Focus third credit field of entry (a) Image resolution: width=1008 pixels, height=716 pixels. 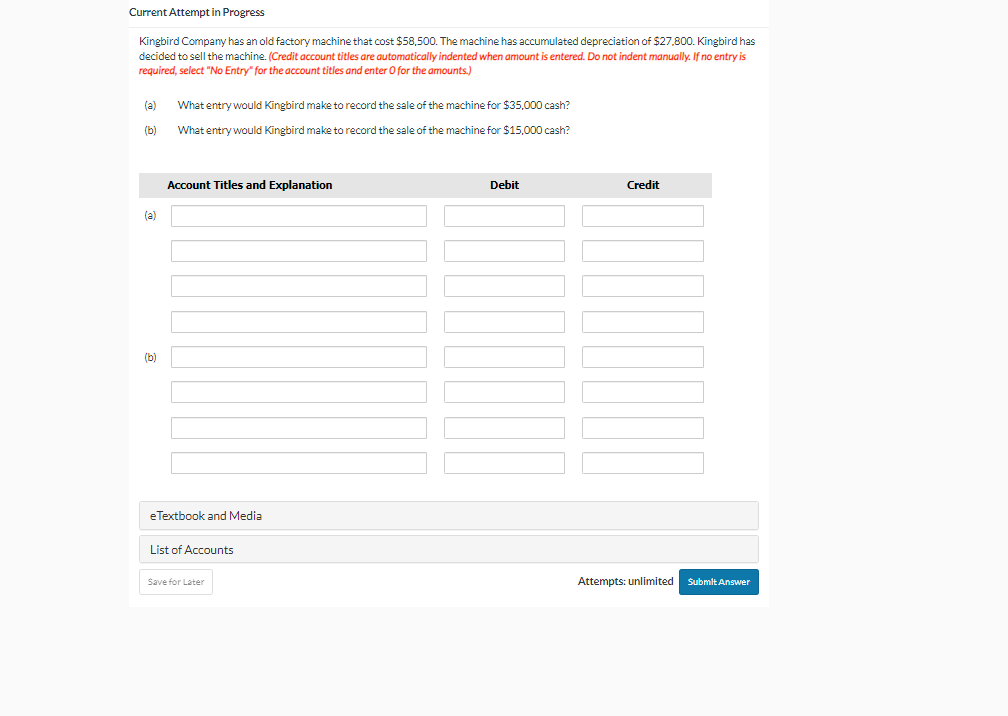[643, 286]
